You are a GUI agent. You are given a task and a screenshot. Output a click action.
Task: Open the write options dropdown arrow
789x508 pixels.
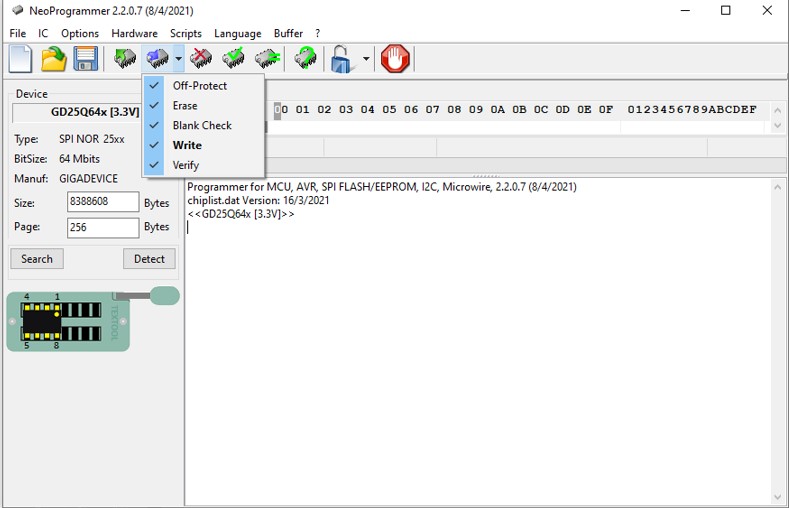tap(179, 59)
